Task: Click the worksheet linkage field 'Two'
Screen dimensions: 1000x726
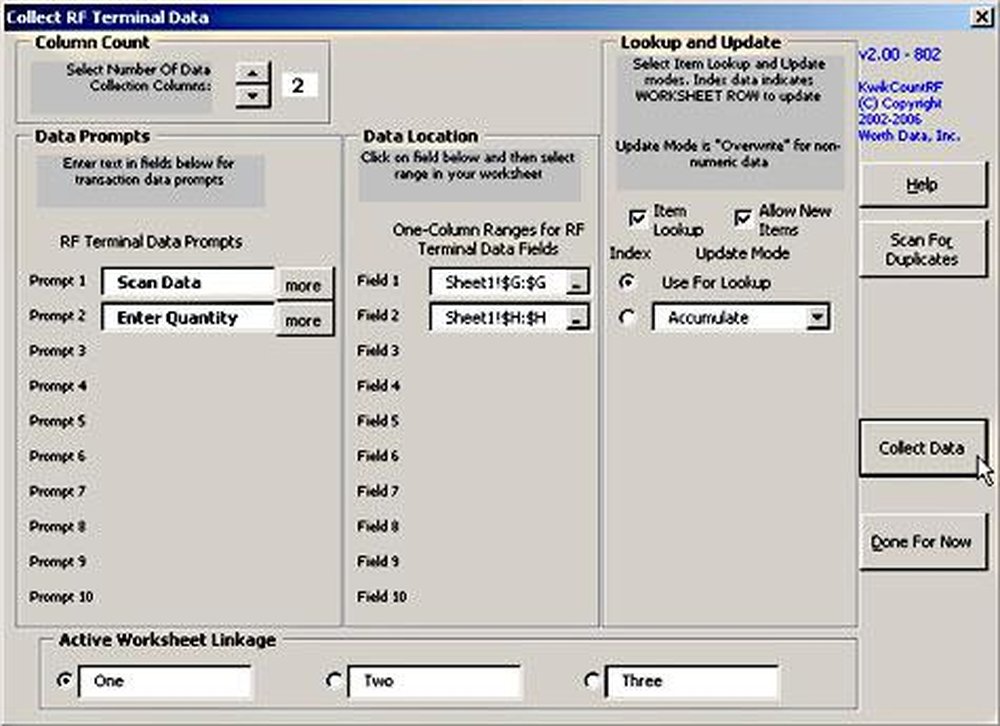Action: click(434, 681)
